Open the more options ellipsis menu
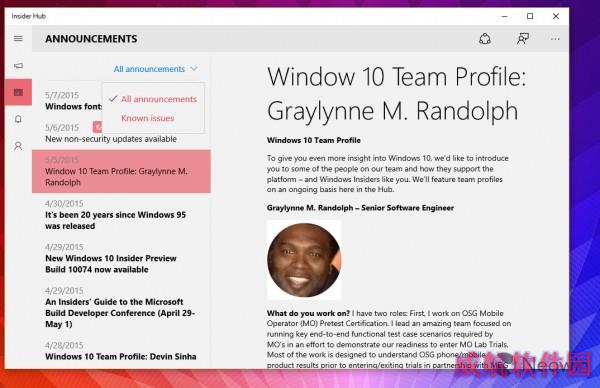Image resolution: width=600 pixels, height=388 pixels. 555,39
